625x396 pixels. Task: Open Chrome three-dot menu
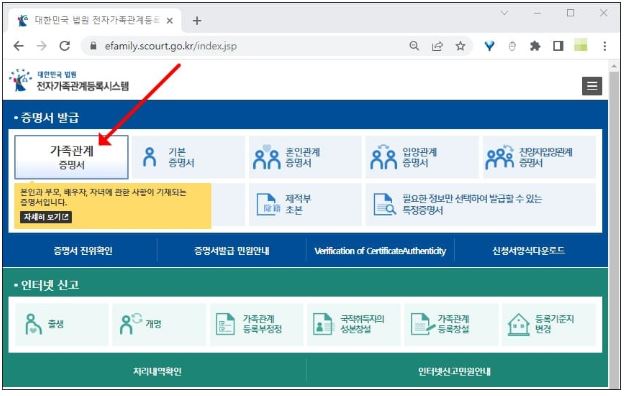605,46
